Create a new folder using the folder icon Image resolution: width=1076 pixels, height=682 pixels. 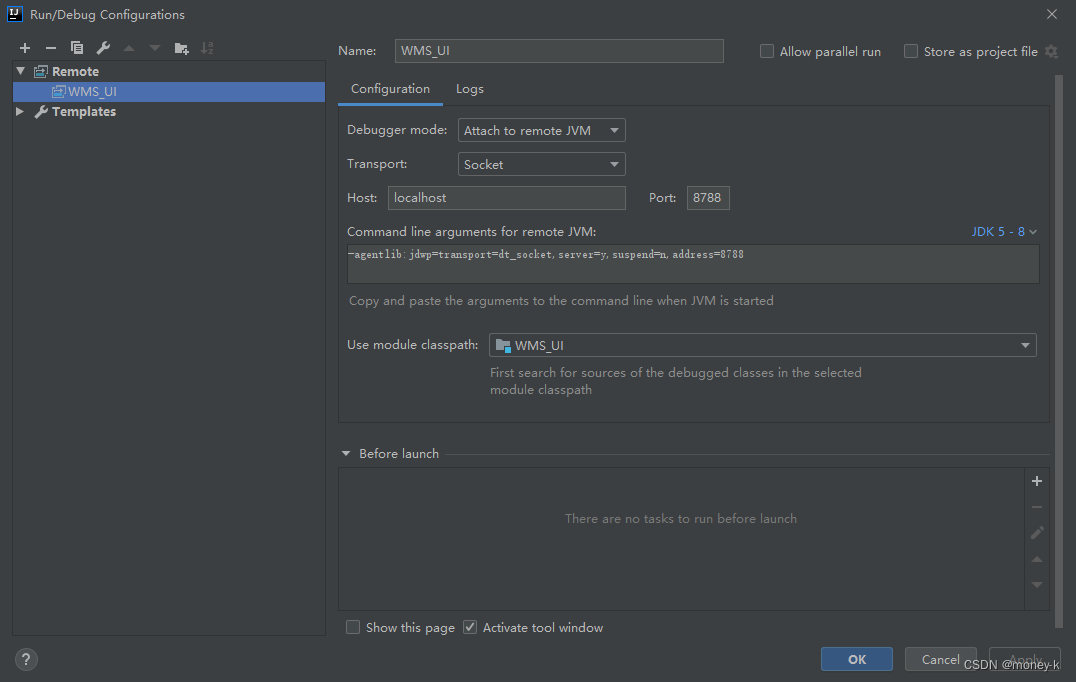click(182, 47)
